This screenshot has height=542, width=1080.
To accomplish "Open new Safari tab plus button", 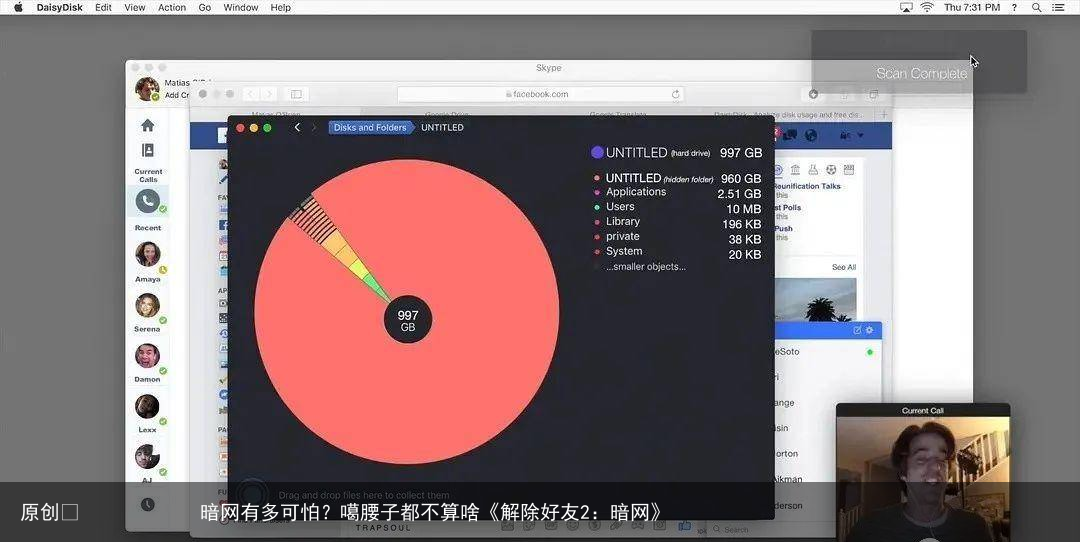I will coord(884,114).
